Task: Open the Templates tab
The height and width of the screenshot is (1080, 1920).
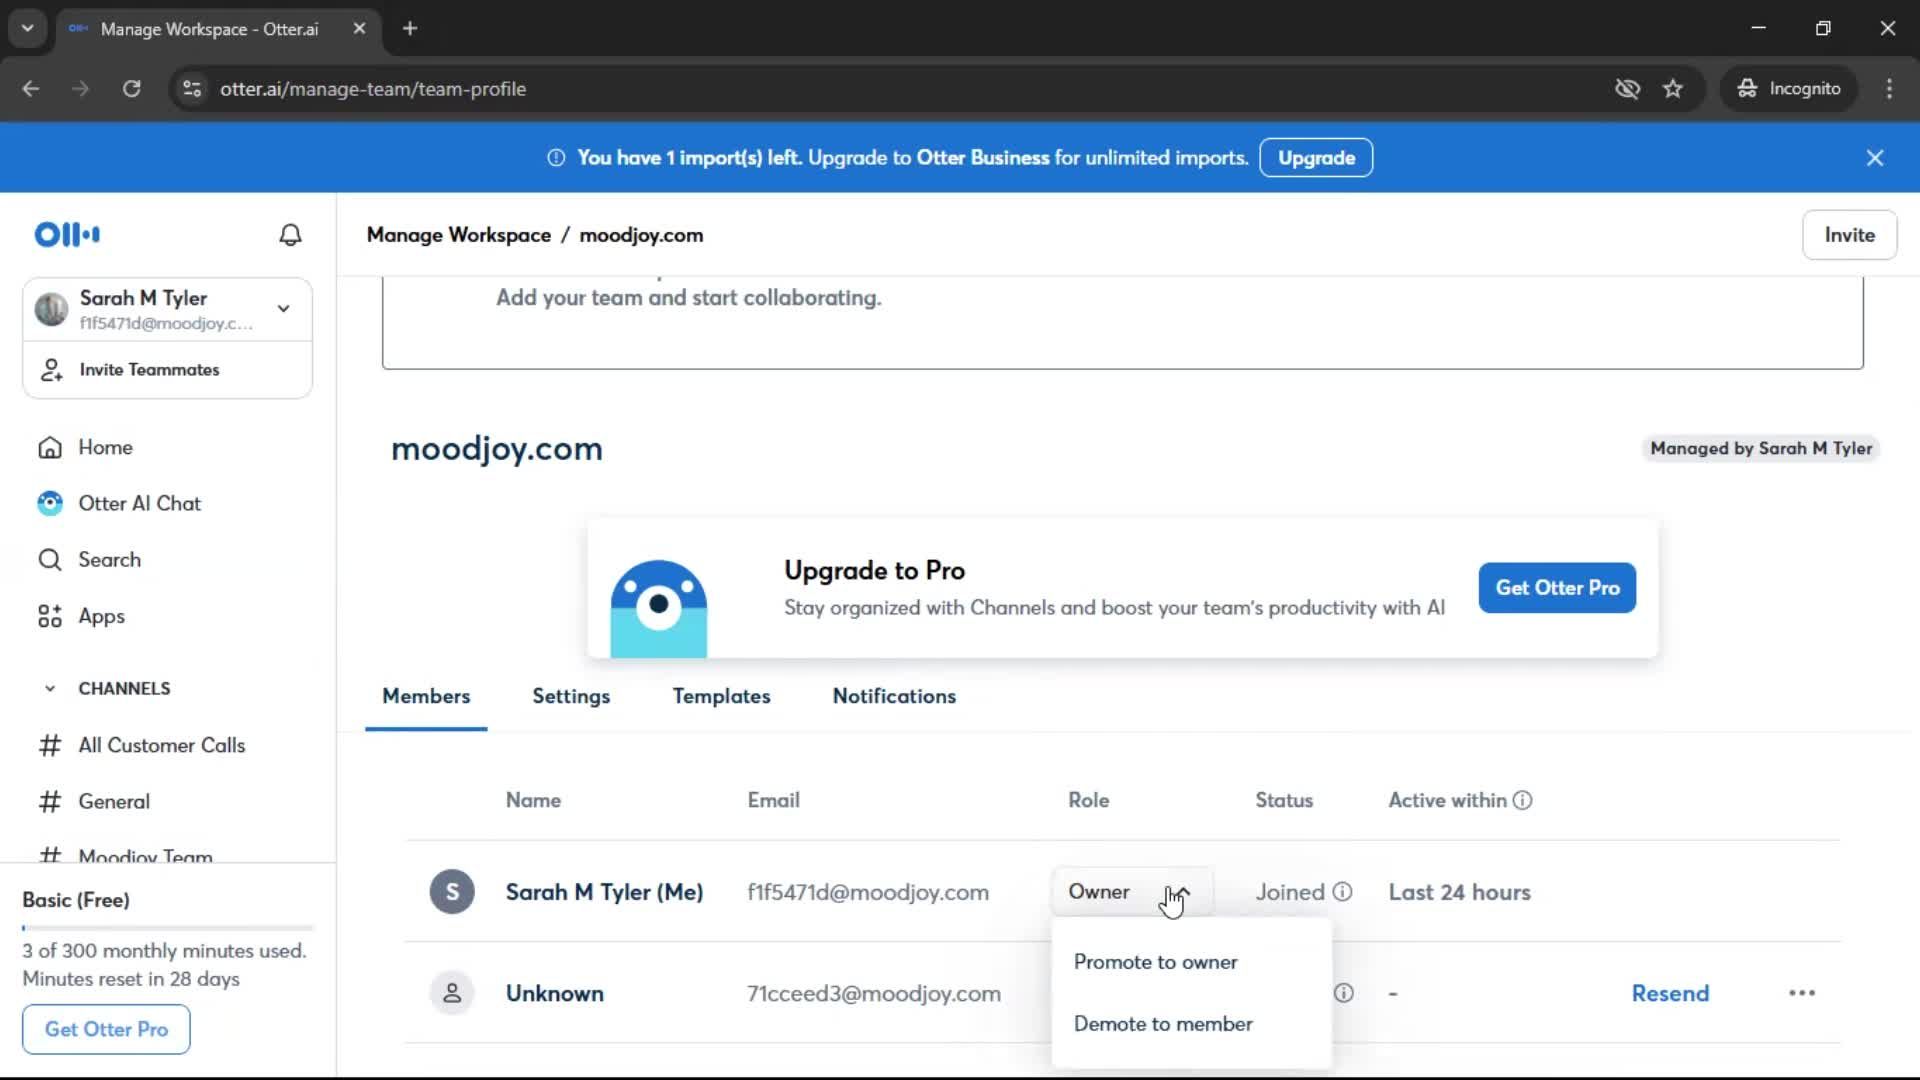Action: (x=721, y=697)
